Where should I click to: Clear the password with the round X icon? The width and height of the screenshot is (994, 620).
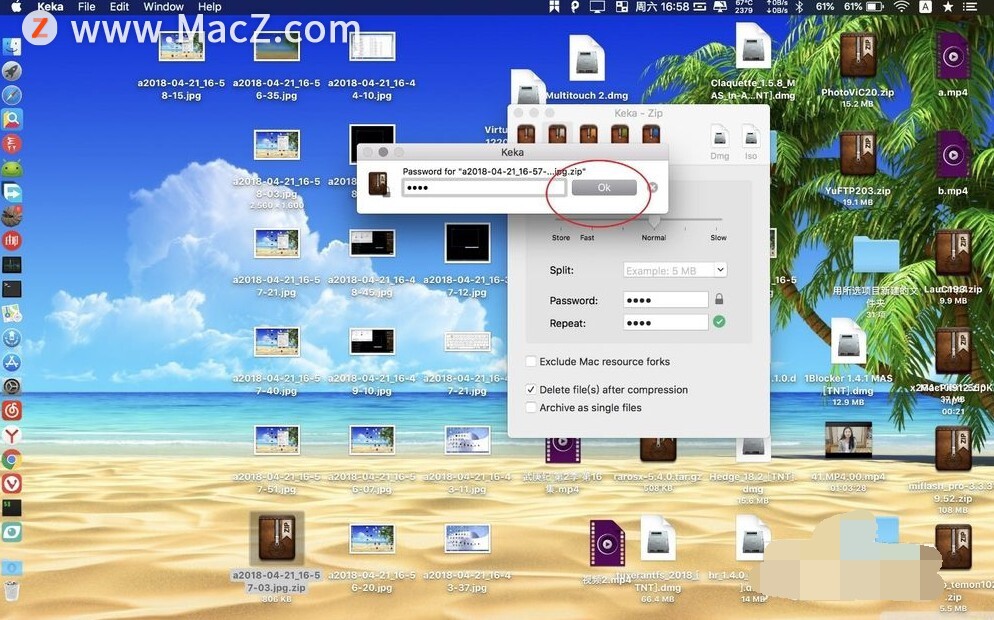(x=652, y=188)
